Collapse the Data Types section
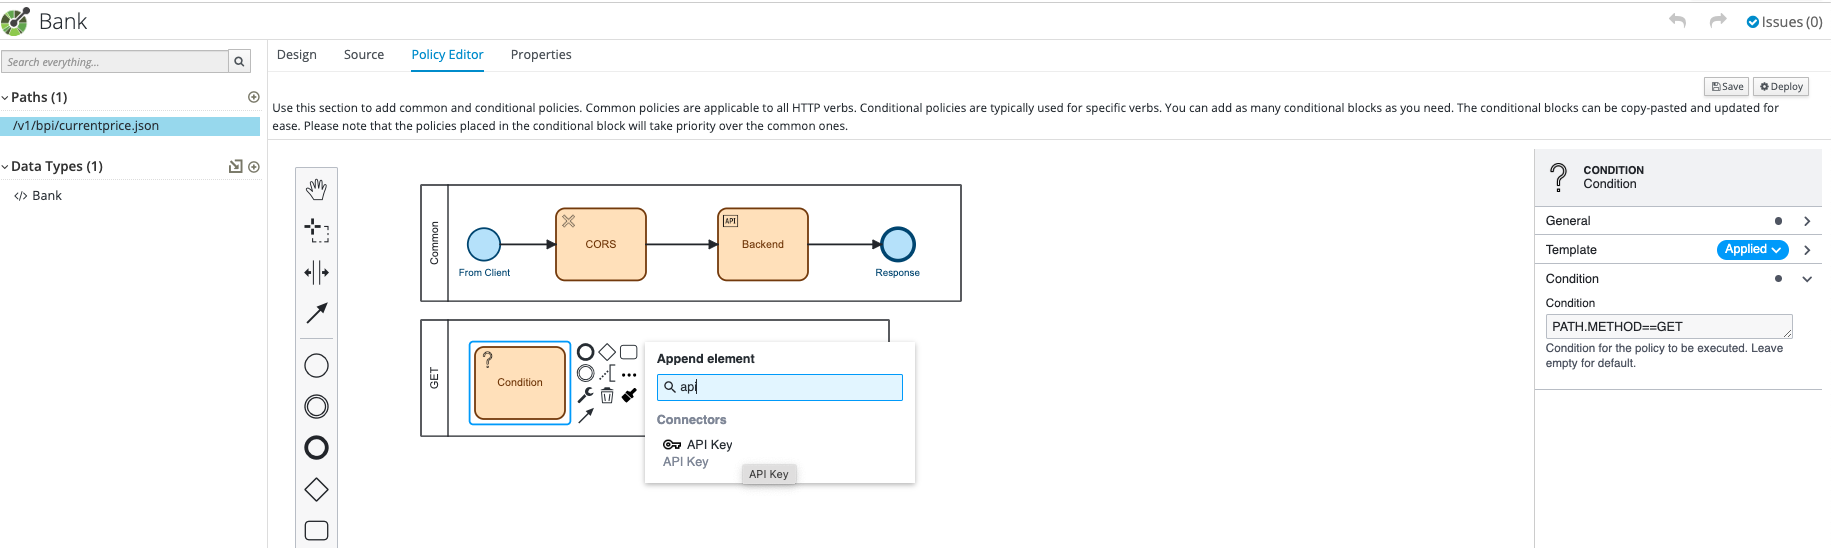Viewport: 1831px width, 548px height. pos(5,167)
